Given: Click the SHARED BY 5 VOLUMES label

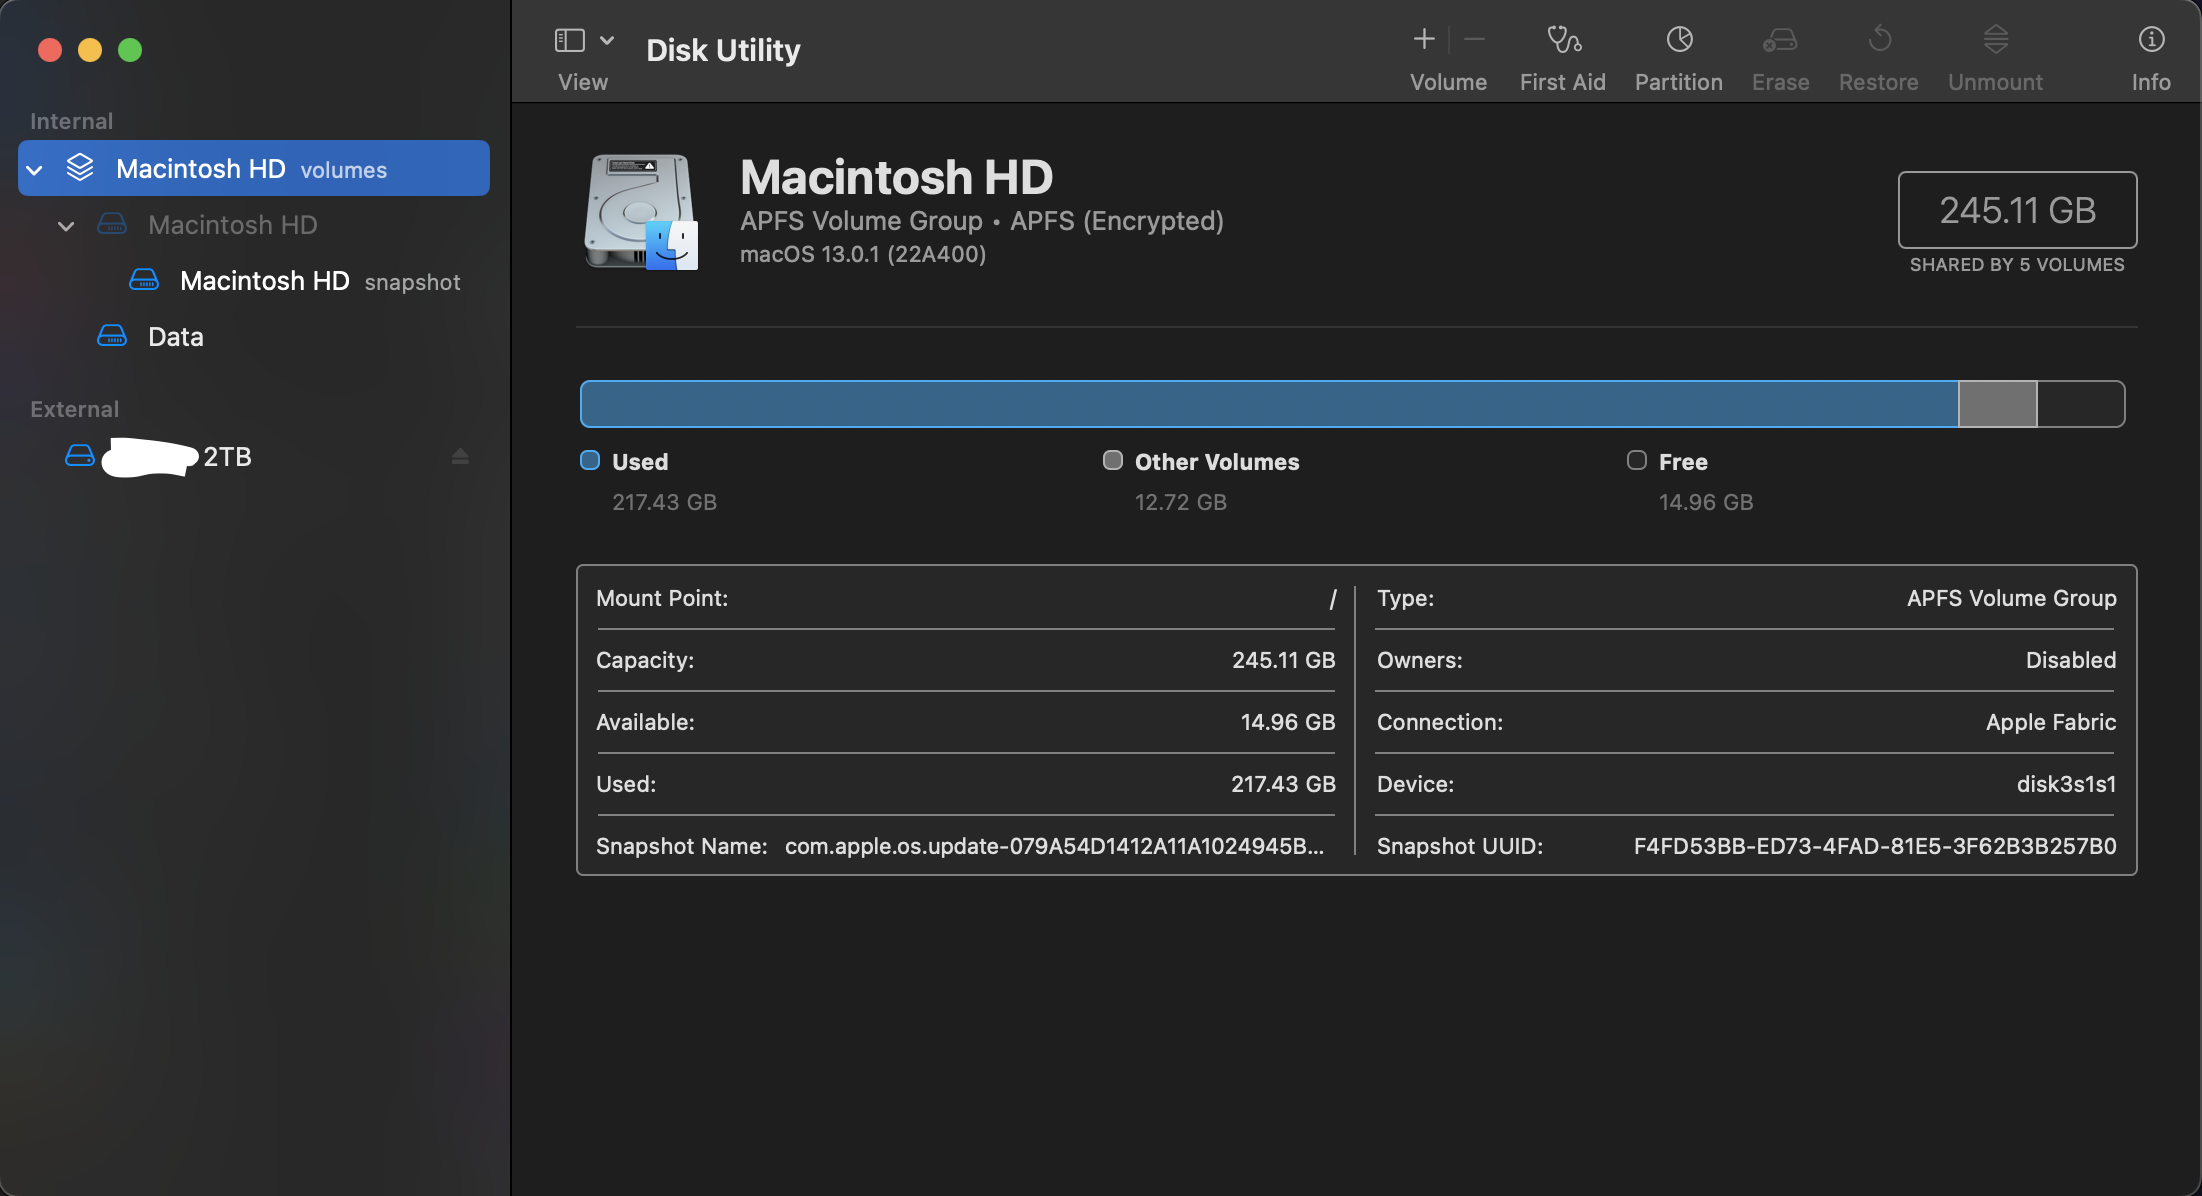Looking at the screenshot, I should (x=2017, y=265).
